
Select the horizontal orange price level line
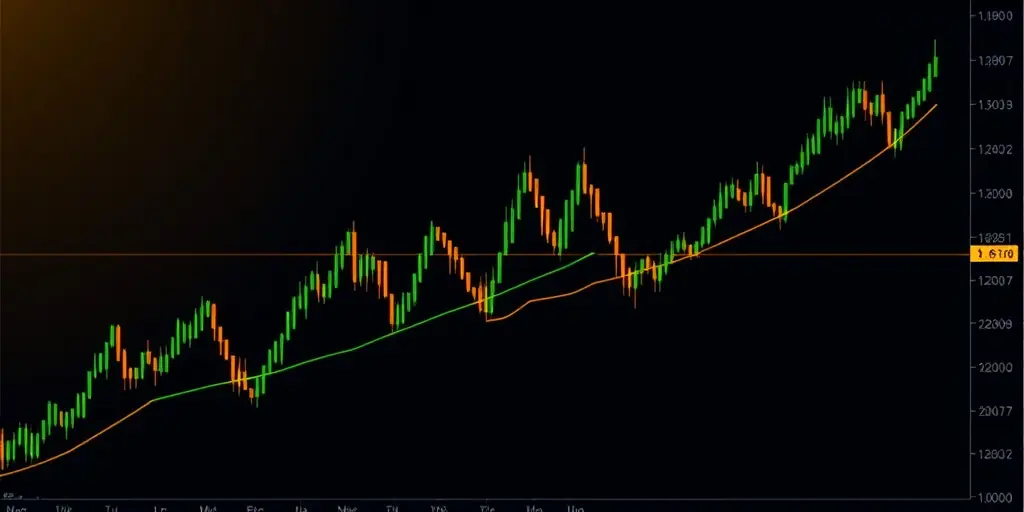pos(485,254)
